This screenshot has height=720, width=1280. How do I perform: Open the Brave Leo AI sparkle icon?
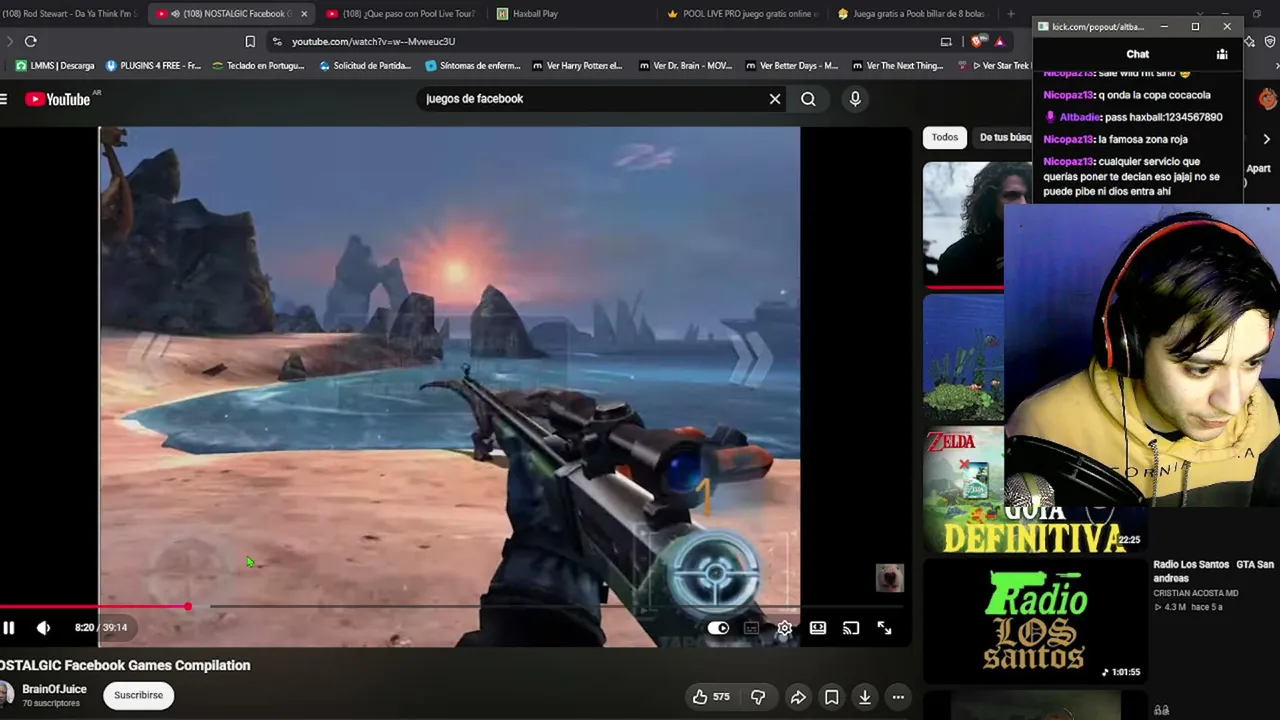pos(1250,41)
